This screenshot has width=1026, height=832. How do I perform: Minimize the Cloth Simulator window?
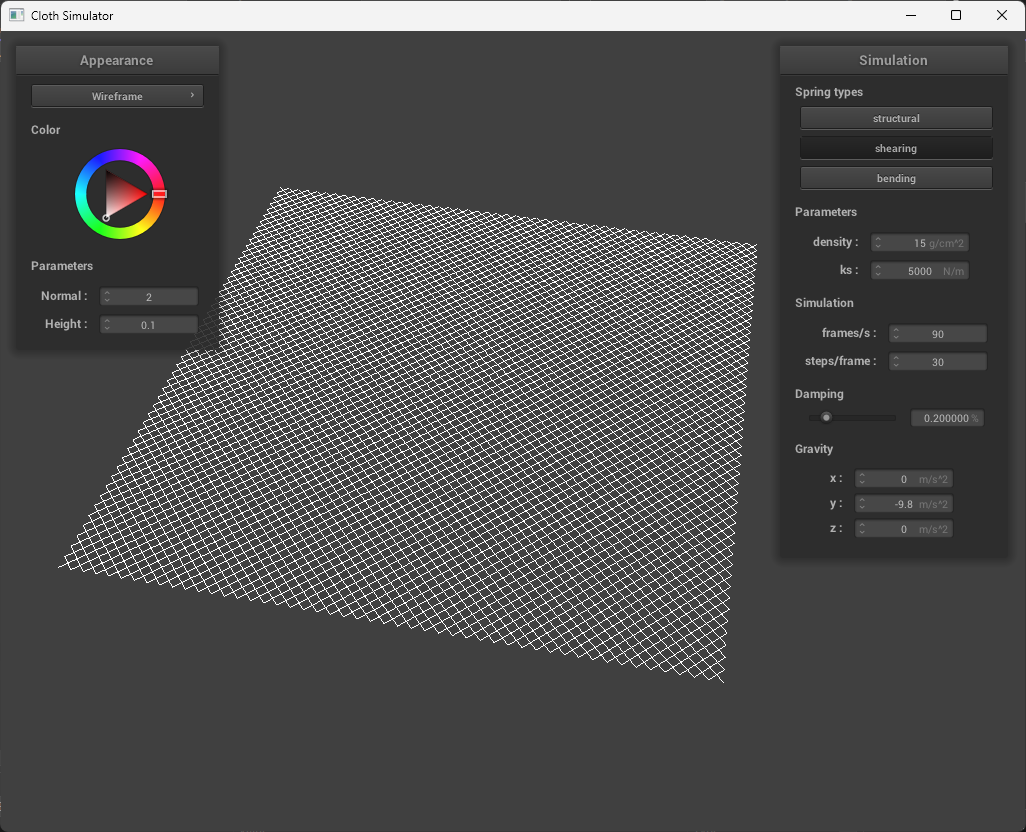(x=911, y=15)
